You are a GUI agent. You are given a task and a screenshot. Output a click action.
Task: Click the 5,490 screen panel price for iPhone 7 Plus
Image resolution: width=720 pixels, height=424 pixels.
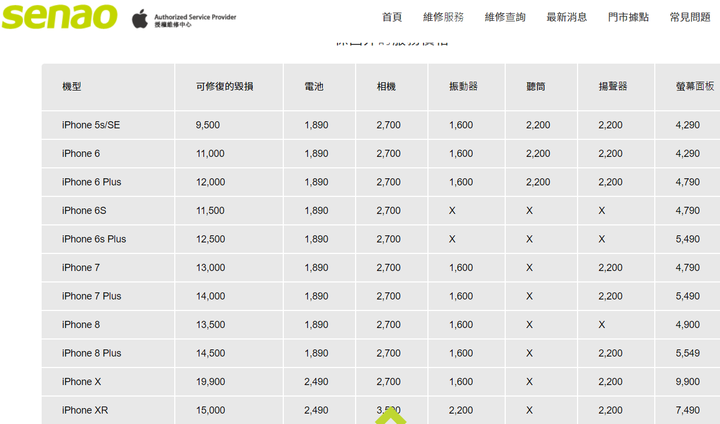[687, 296]
